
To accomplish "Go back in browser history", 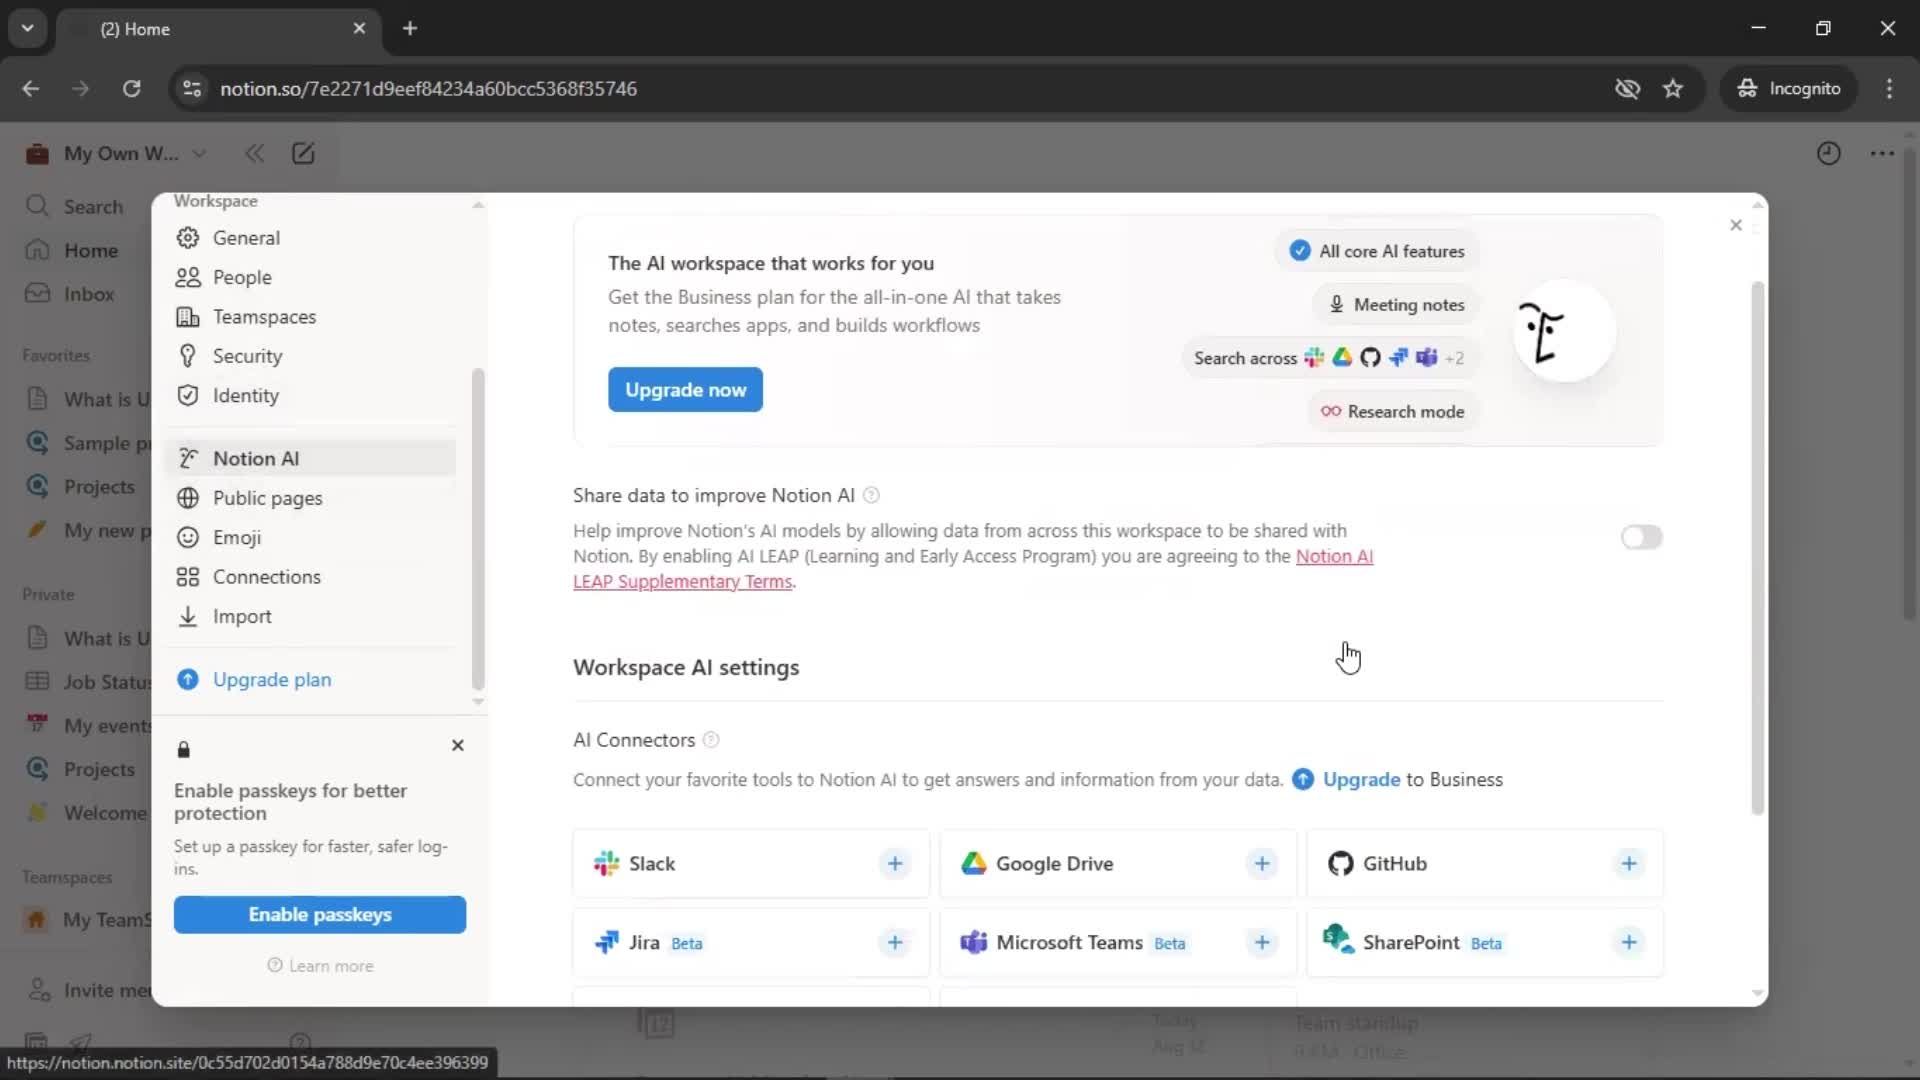I will click(x=31, y=89).
